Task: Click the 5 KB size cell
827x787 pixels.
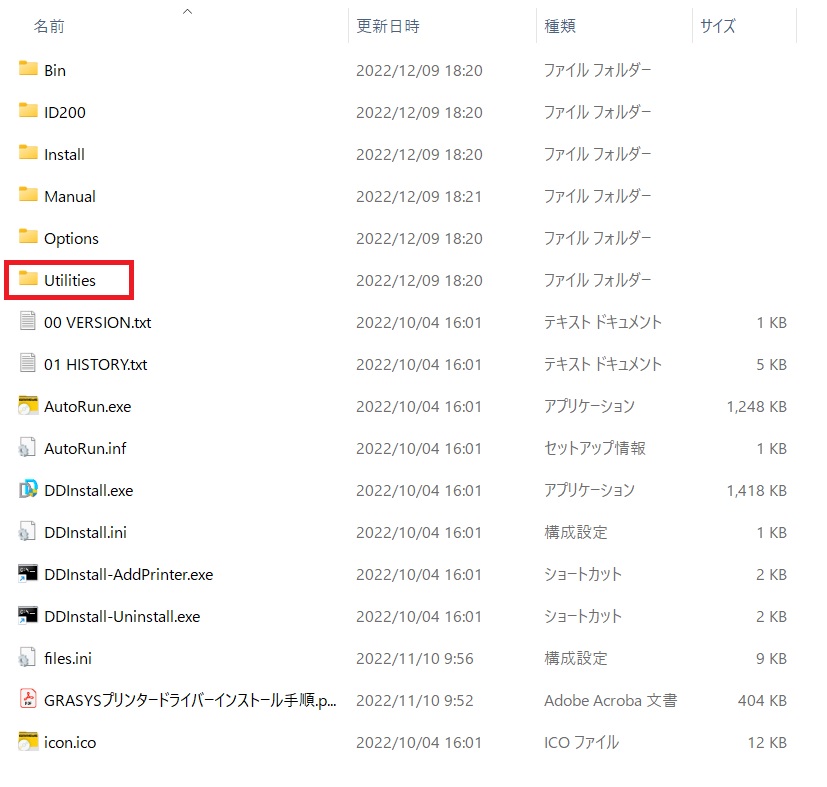Action: tap(772, 364)
